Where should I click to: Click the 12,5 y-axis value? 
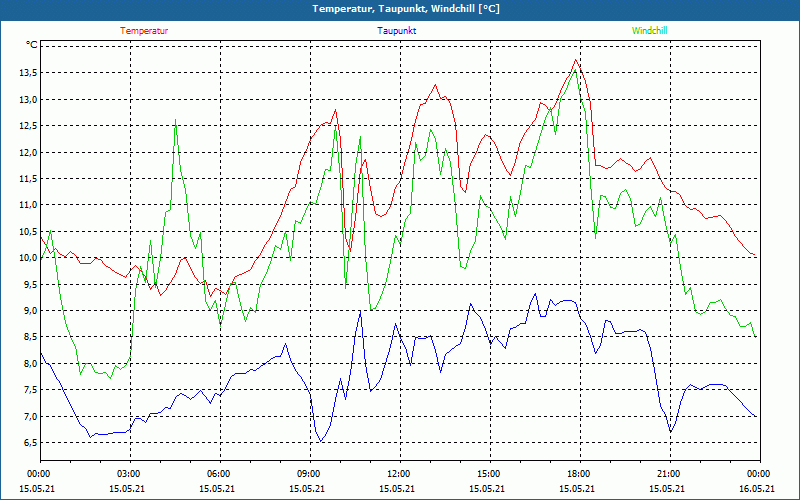pyautogui.click(x=28, y=126)
